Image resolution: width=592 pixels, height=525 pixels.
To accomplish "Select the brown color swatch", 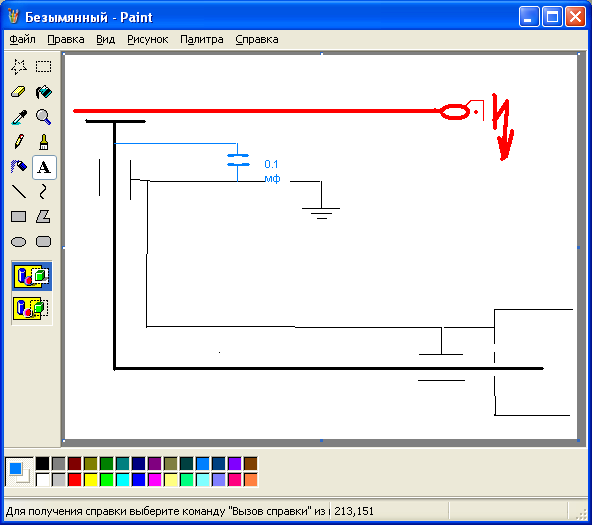I will 251,463.
